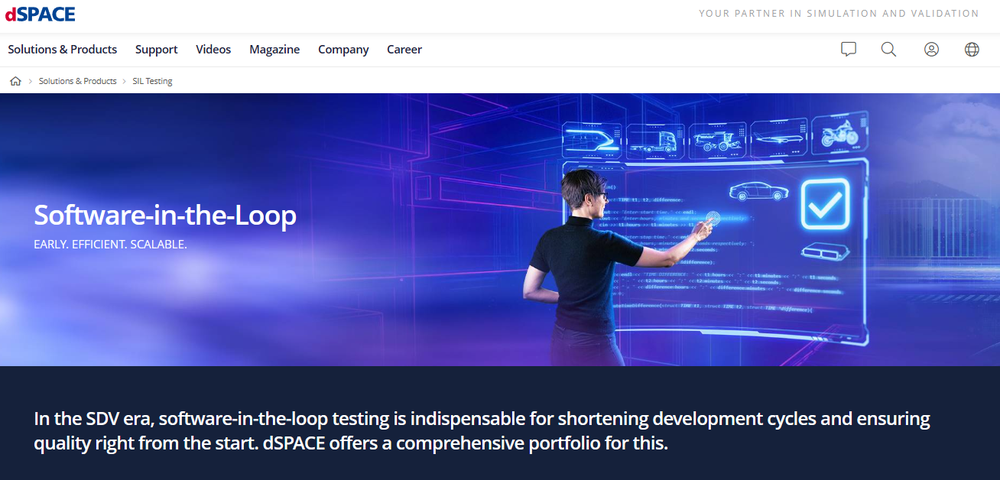Click the glowing checkmark graphic in the banner
Image resolution: width=1000 pixels, height=480 pixels.
[x=825, y=204]
